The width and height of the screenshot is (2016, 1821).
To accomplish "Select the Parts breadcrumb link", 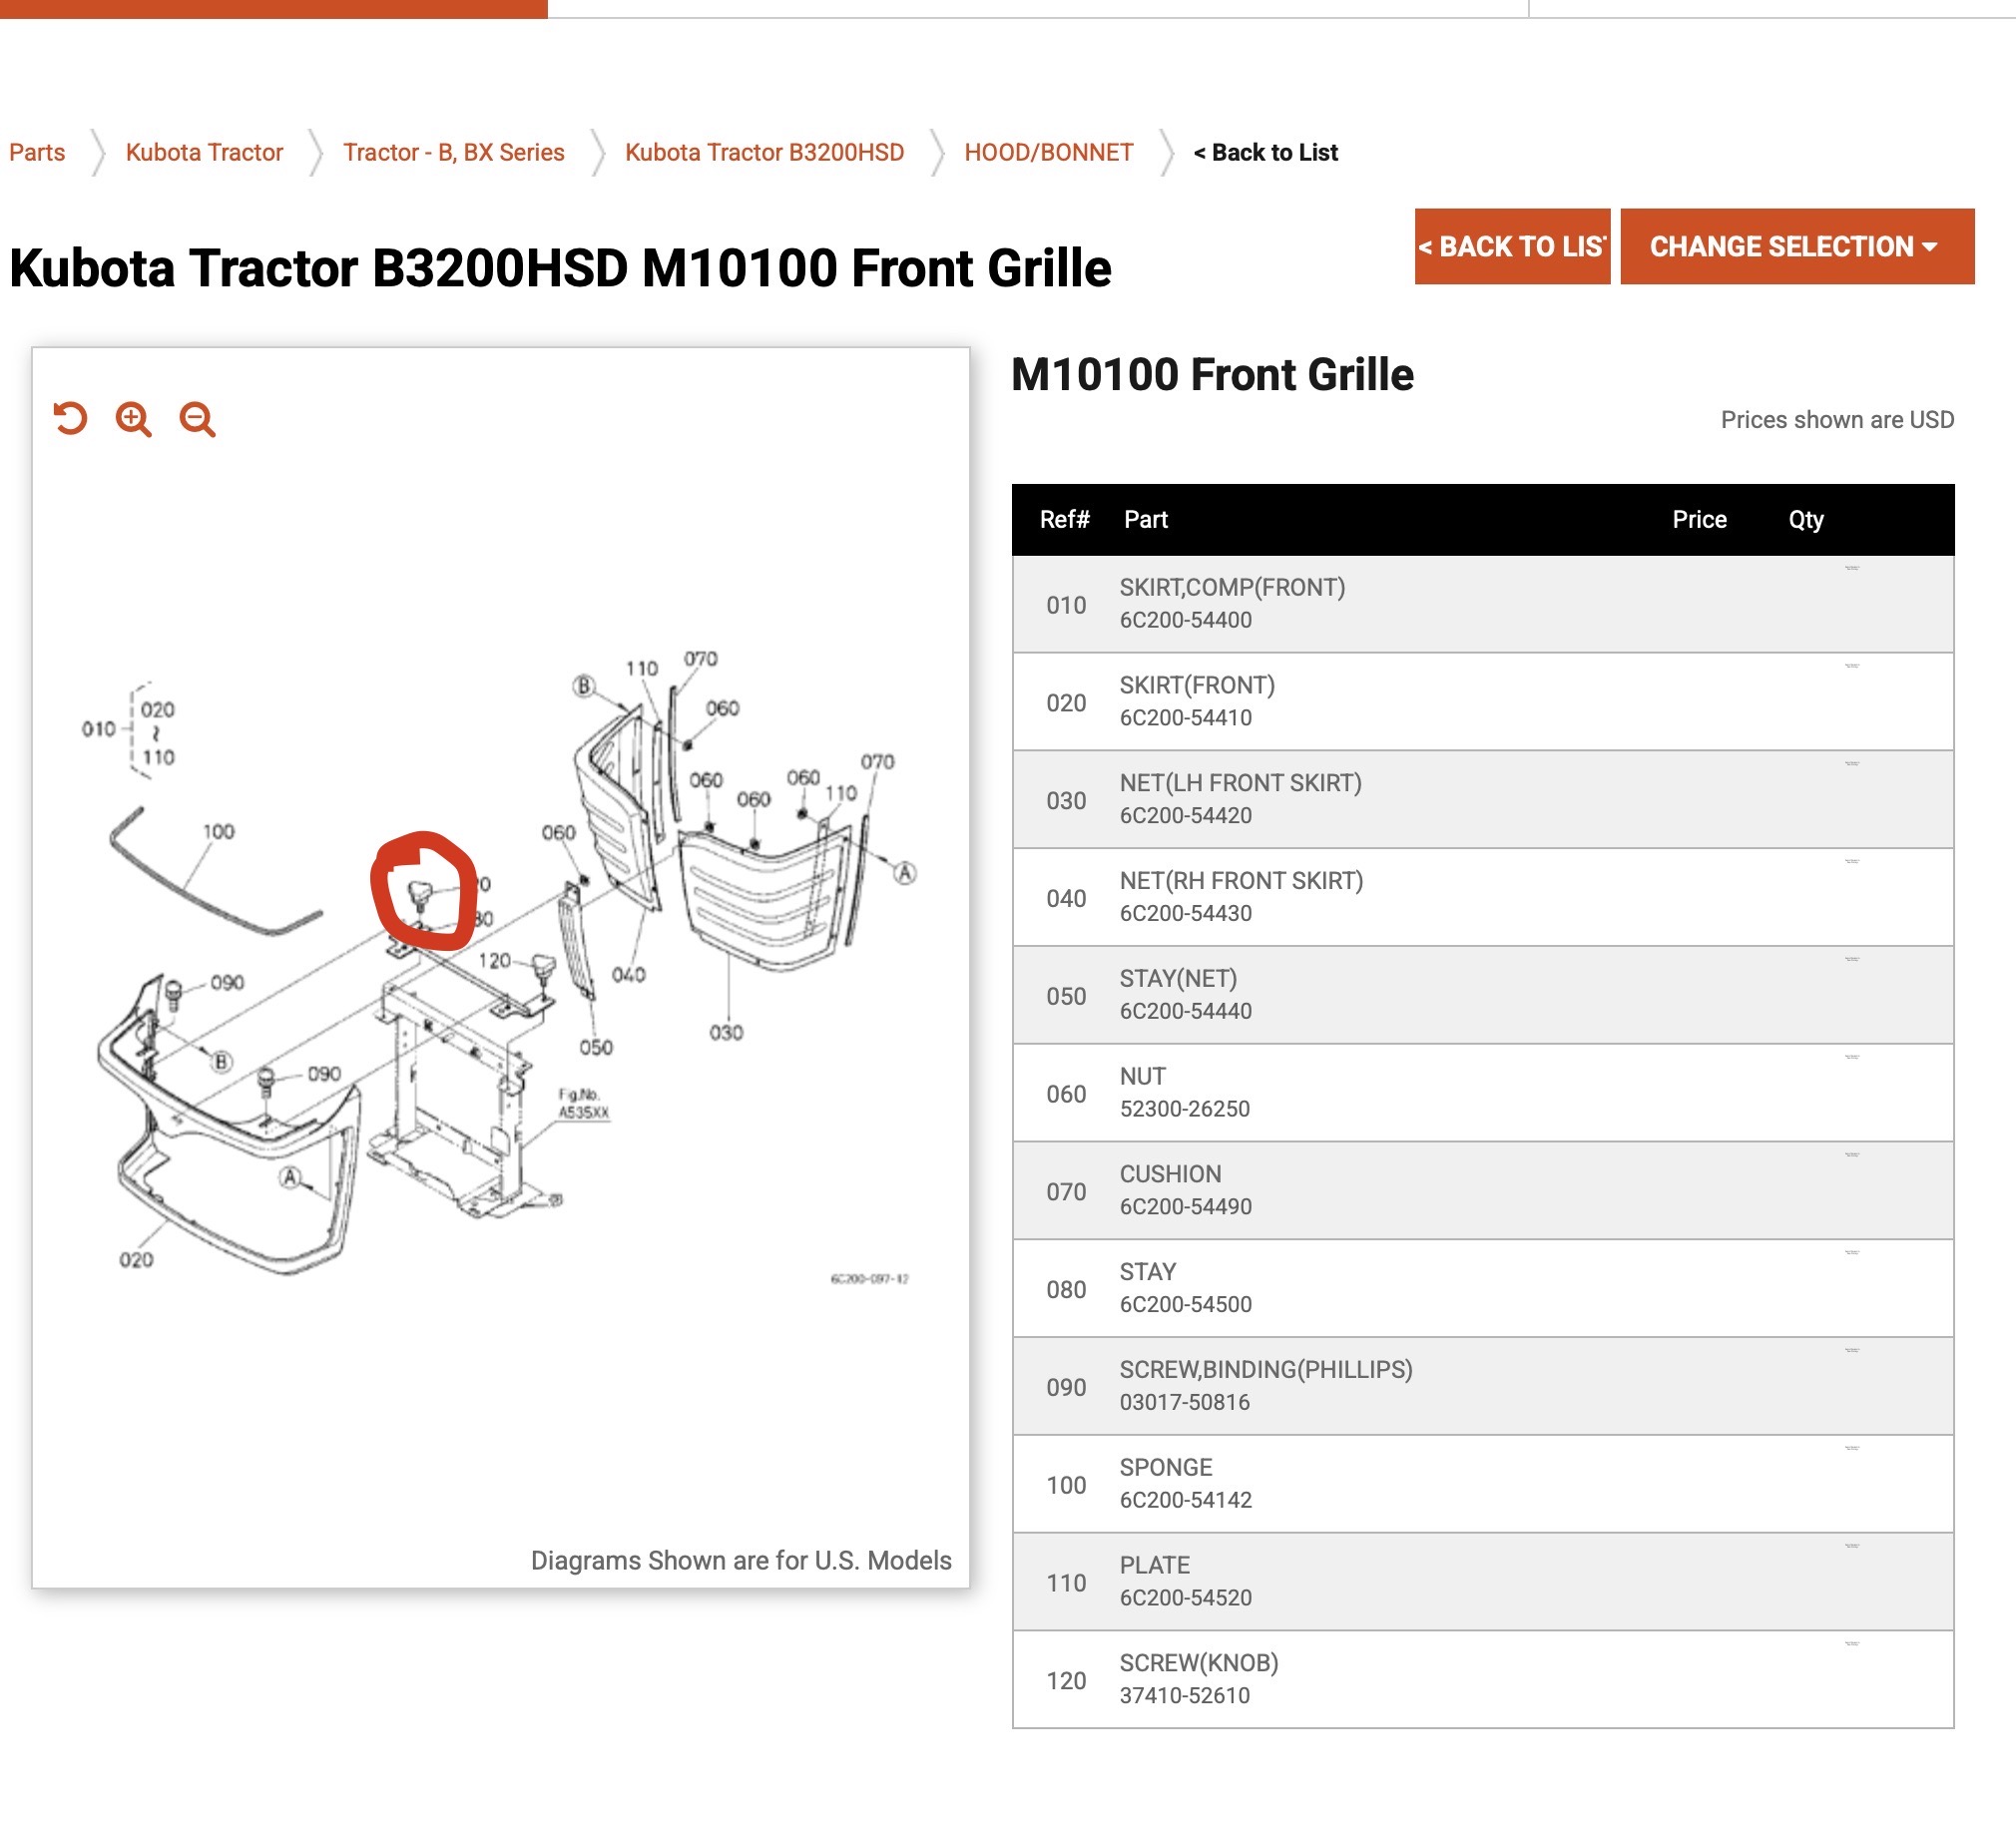I will [37, 151].
